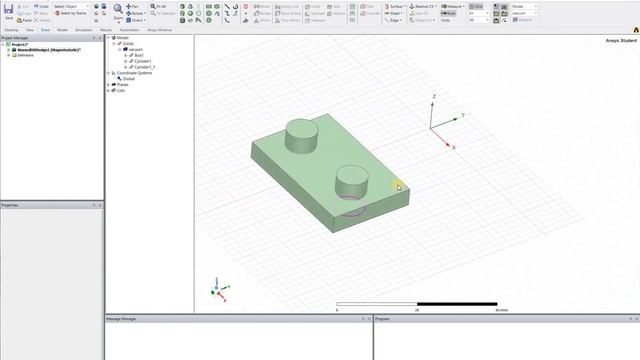Image resolution: width=640 pixels, height=360 pixels.
Task: Expand the Box1 tree node
Action: 125,55
